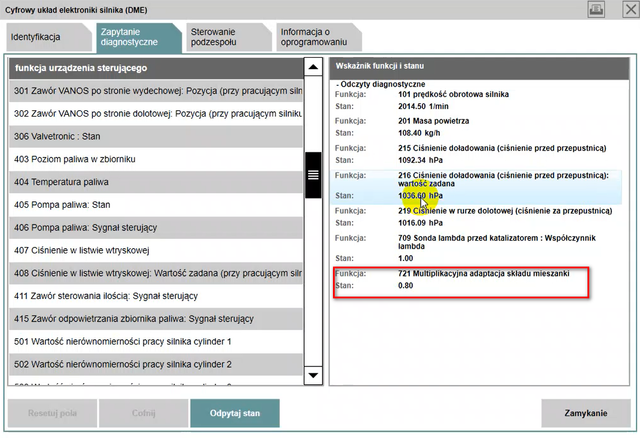Grab the function list scrollbar thumb
This screenshot has height=438, width=640.
click(313, 175)
